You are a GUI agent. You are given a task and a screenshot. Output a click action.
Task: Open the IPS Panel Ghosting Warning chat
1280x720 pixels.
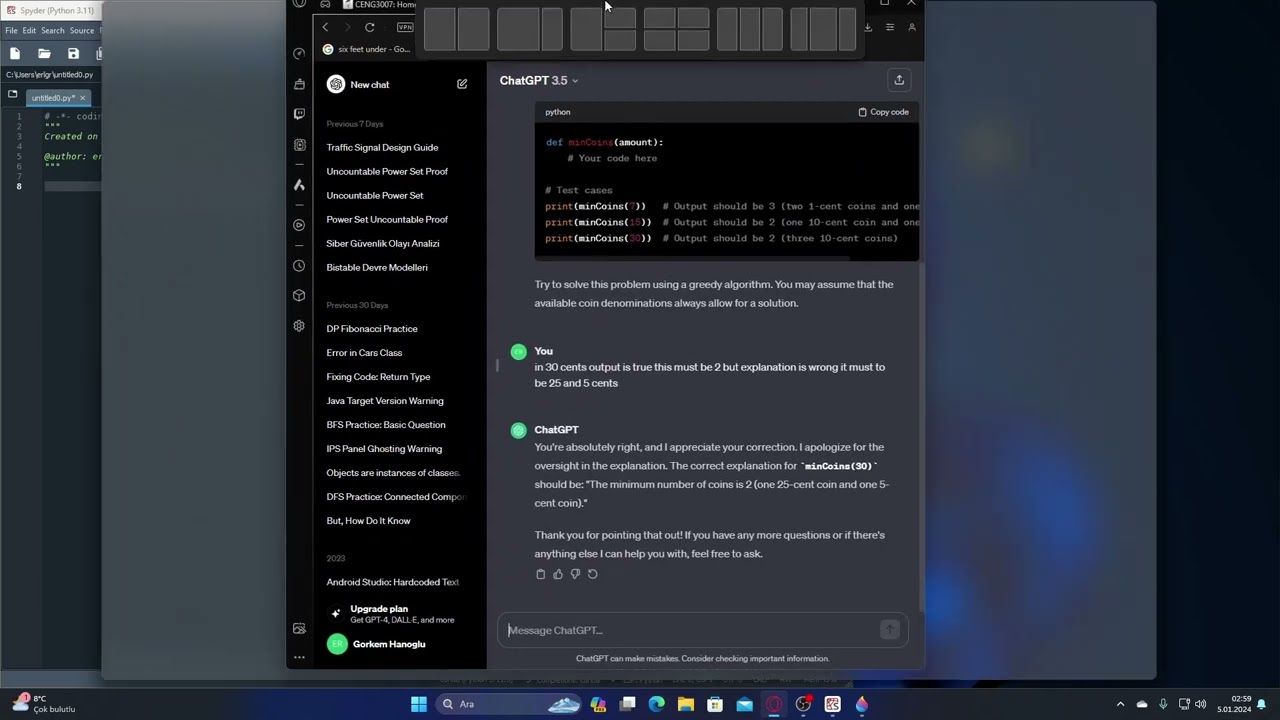click(384, 449)
